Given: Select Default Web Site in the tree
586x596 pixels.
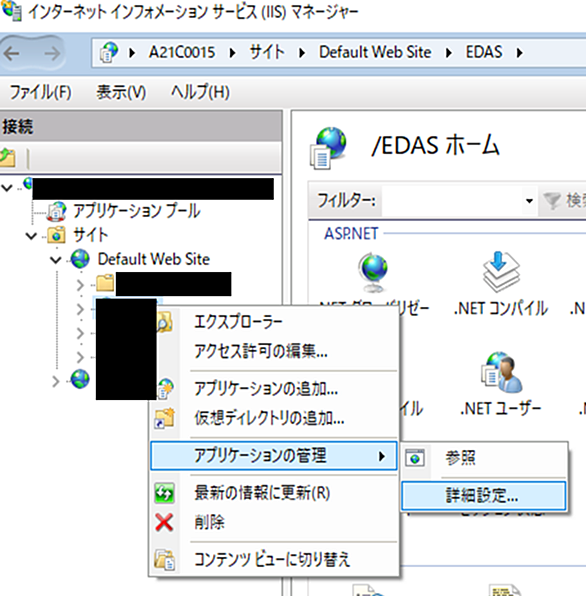Looking at the screenshot, I should (154, 259).
